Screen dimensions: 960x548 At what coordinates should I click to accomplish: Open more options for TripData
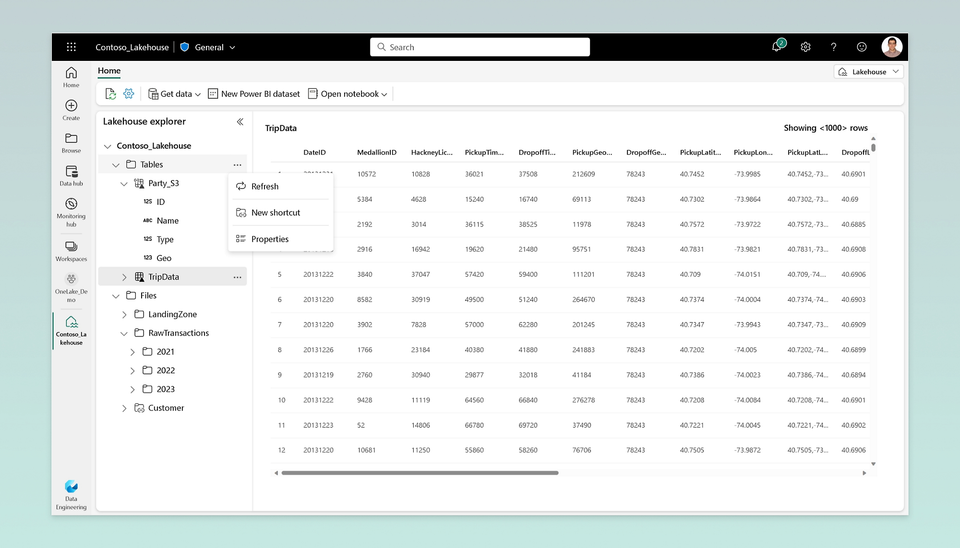click(x=237, y=277)
